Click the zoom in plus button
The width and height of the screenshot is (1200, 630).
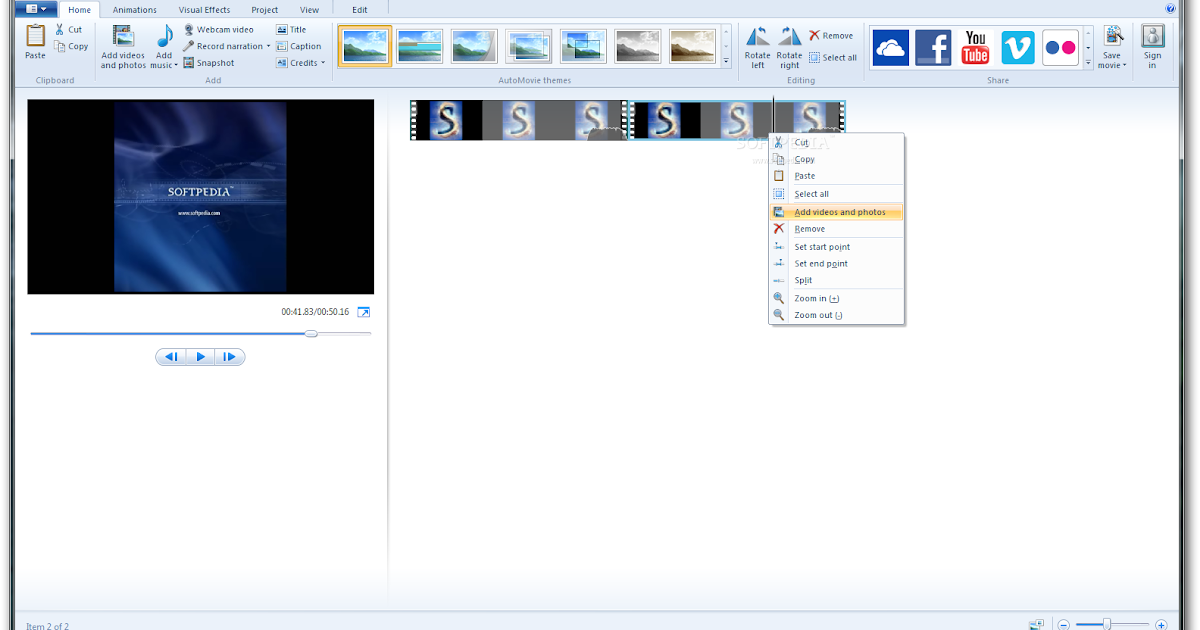tap(1160, 625)
